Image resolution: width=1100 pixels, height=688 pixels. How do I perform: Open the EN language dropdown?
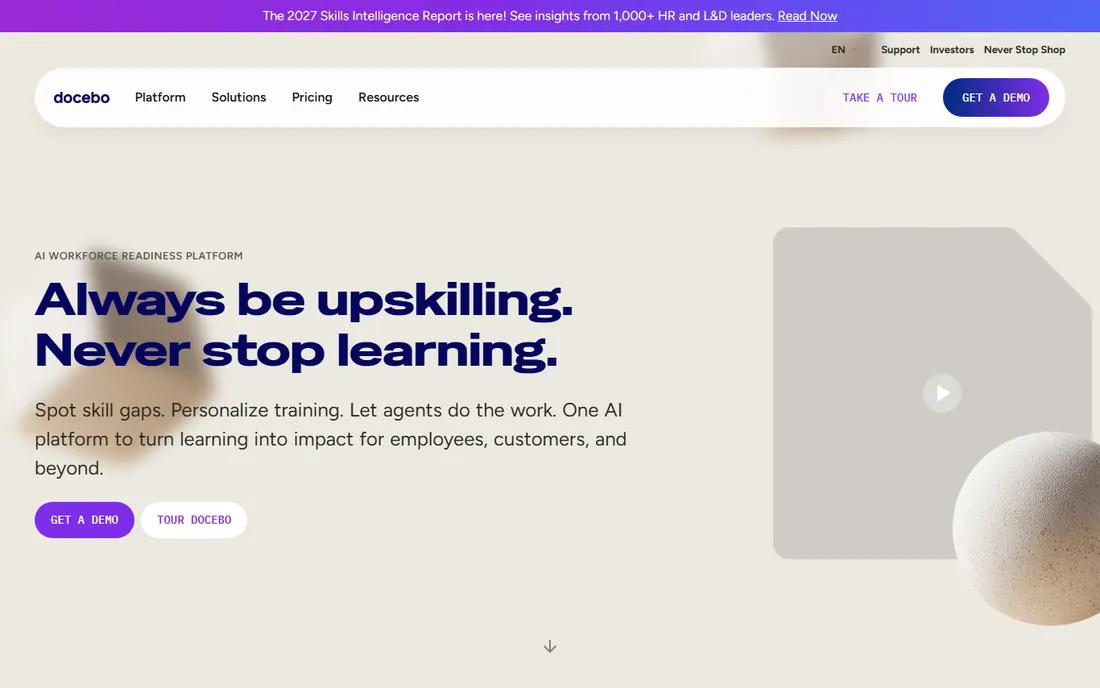[x=843, y=50]
